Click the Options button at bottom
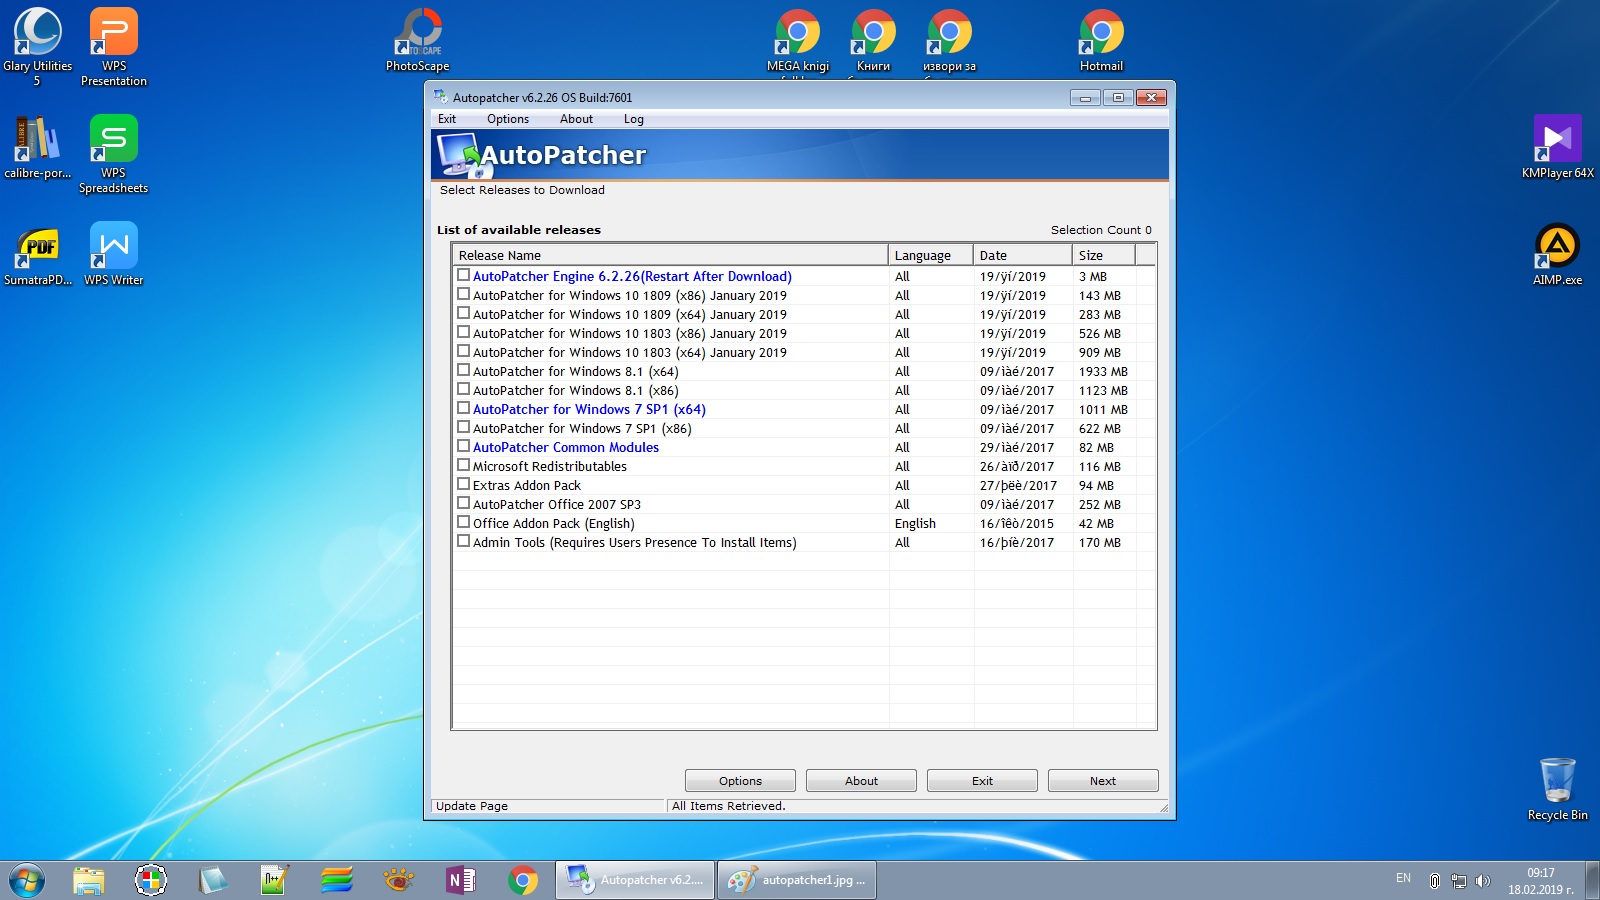The image size is (1600, 900). (x=740, y=781)
